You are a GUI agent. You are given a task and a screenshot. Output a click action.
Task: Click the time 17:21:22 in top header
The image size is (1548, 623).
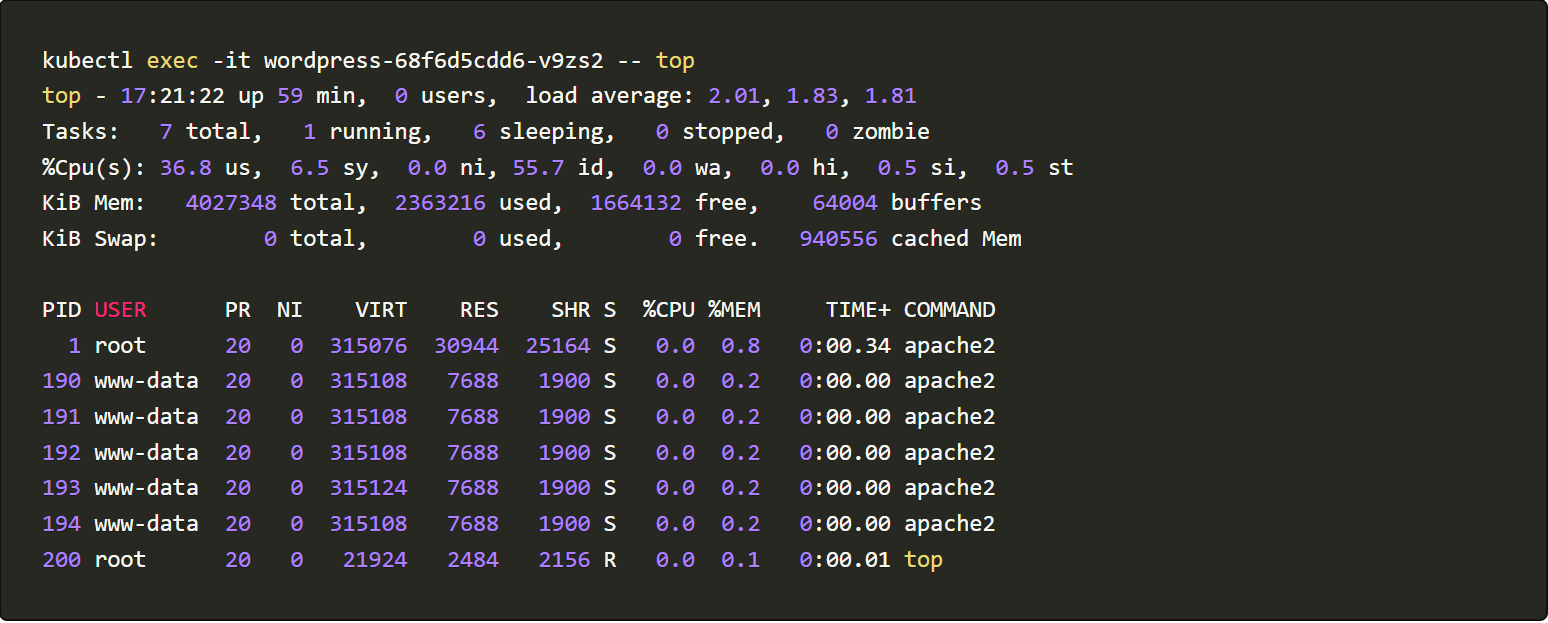[173, 96]
